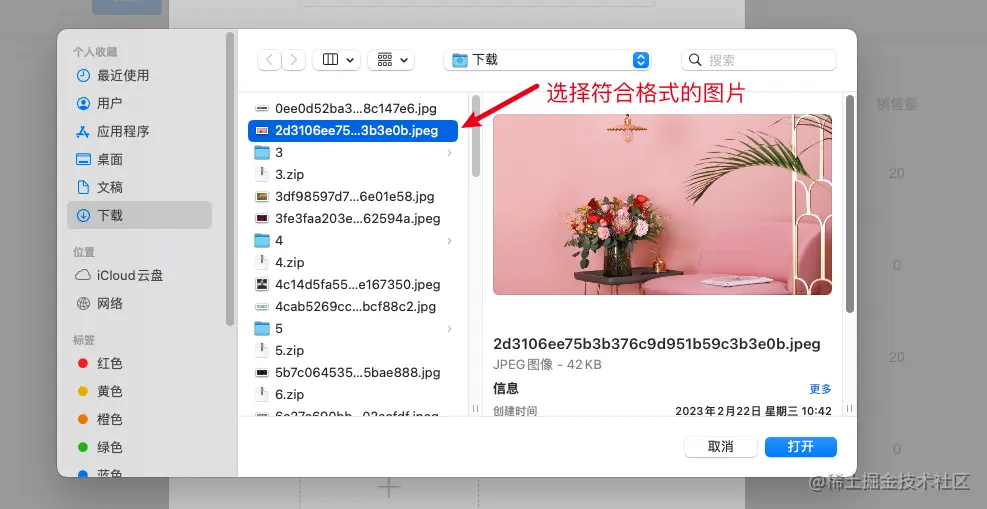987x509 pixels.
Task: Select file 4cab5269cc…bcf88c2.jpg
Action: pyautogui.click(x=353, y=306)
